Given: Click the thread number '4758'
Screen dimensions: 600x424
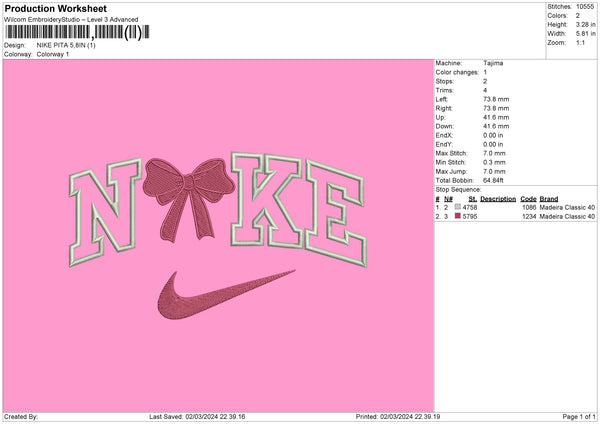Looking at the screenshot, I should coord(470,207).
